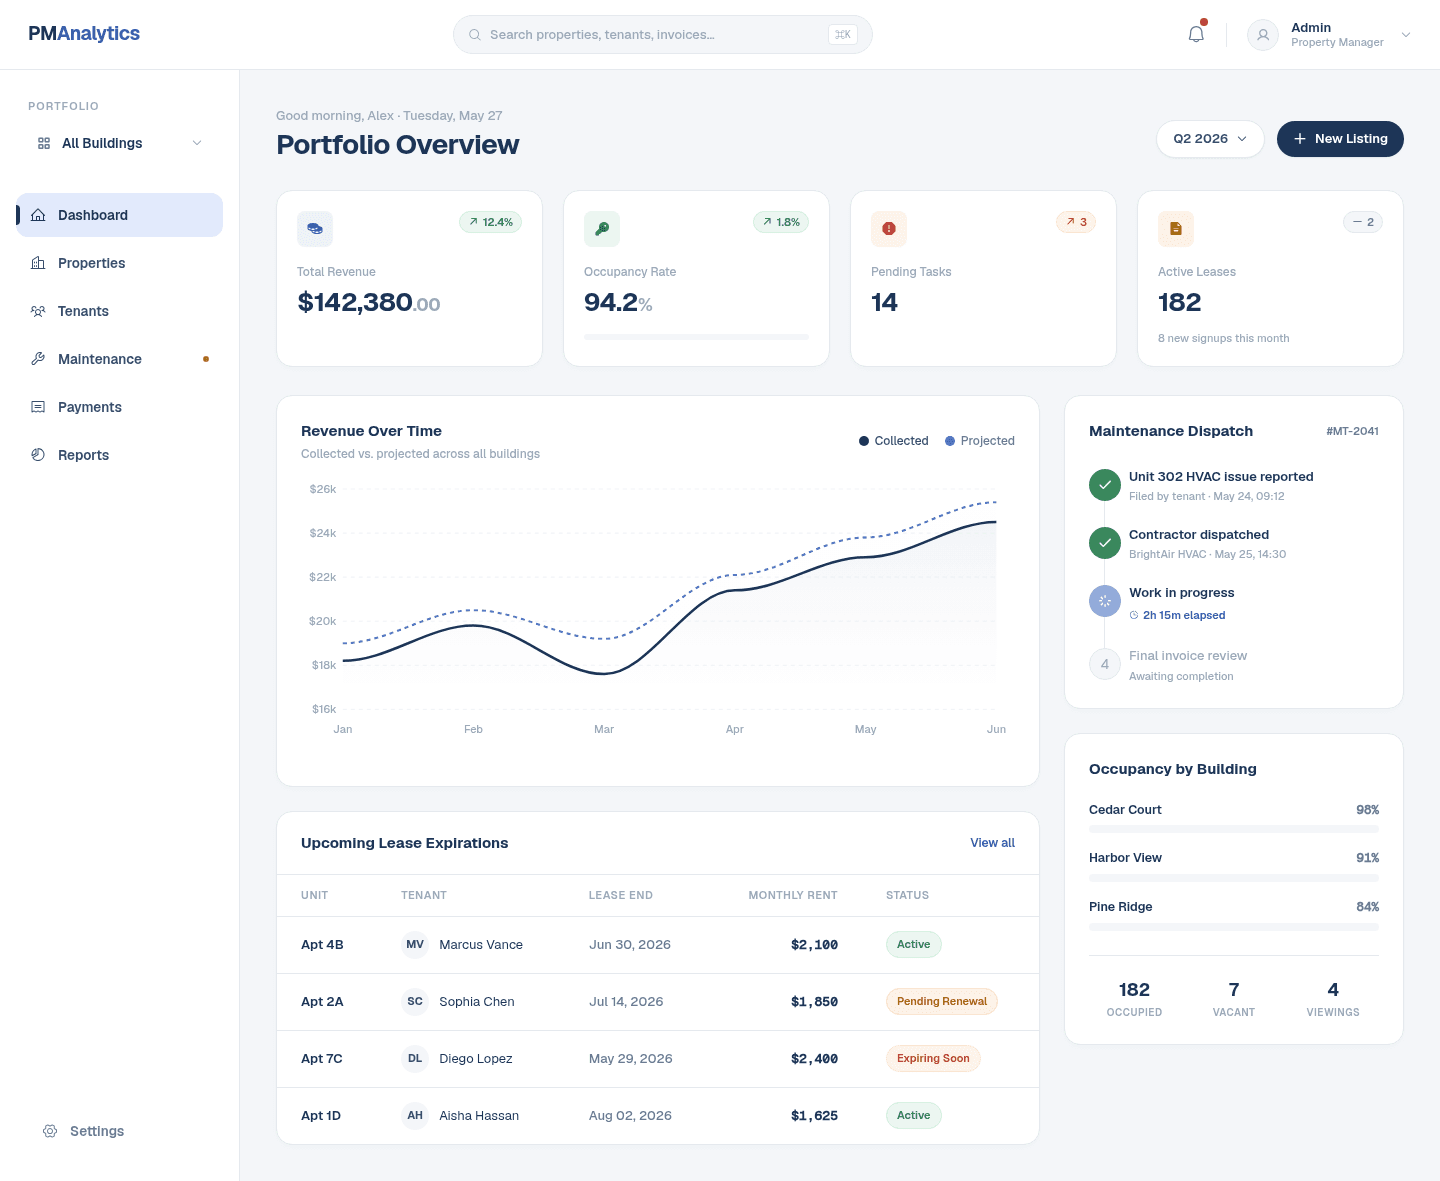Screen dimensions: 1440x1181
Task: Click the Total Revenue coins icon
Action: (315, 229)
